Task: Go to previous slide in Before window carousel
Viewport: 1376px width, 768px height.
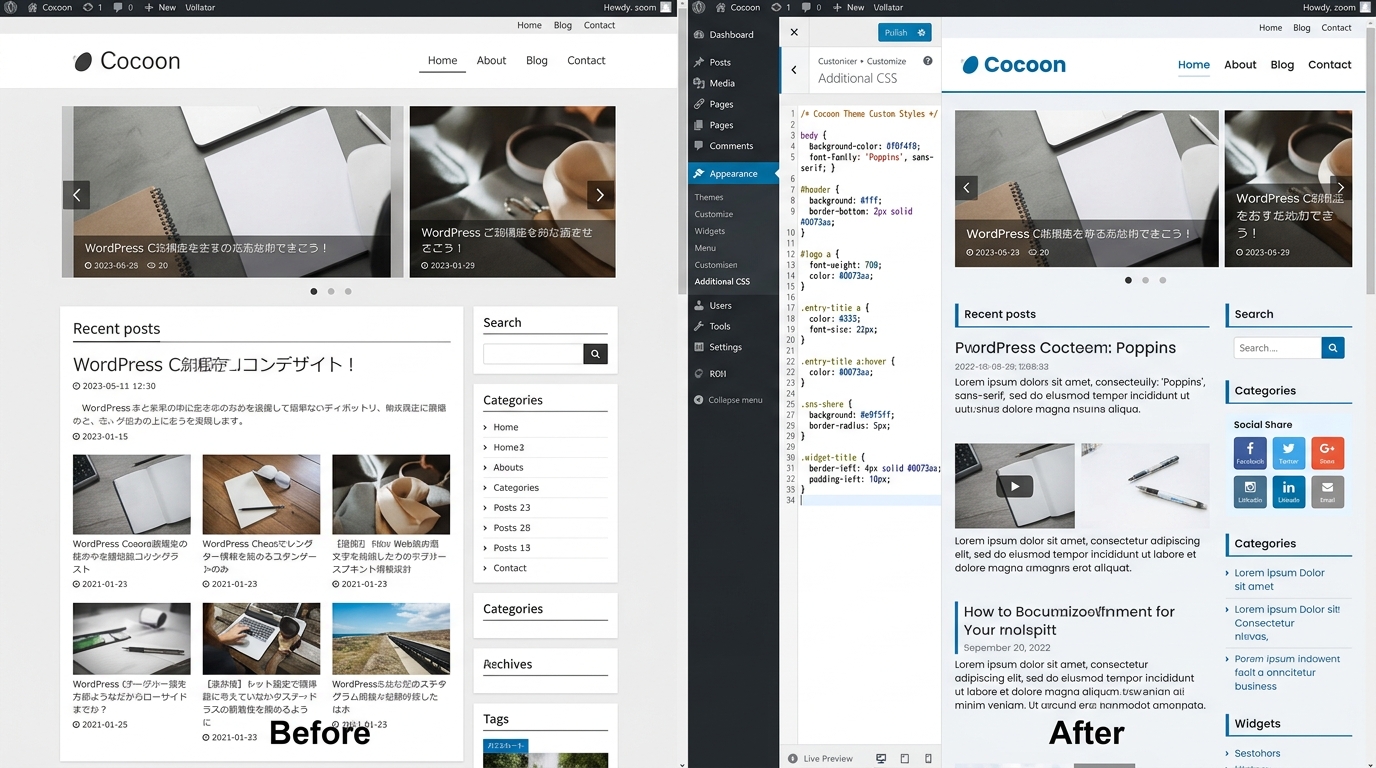Action: (x=76, y=195)
